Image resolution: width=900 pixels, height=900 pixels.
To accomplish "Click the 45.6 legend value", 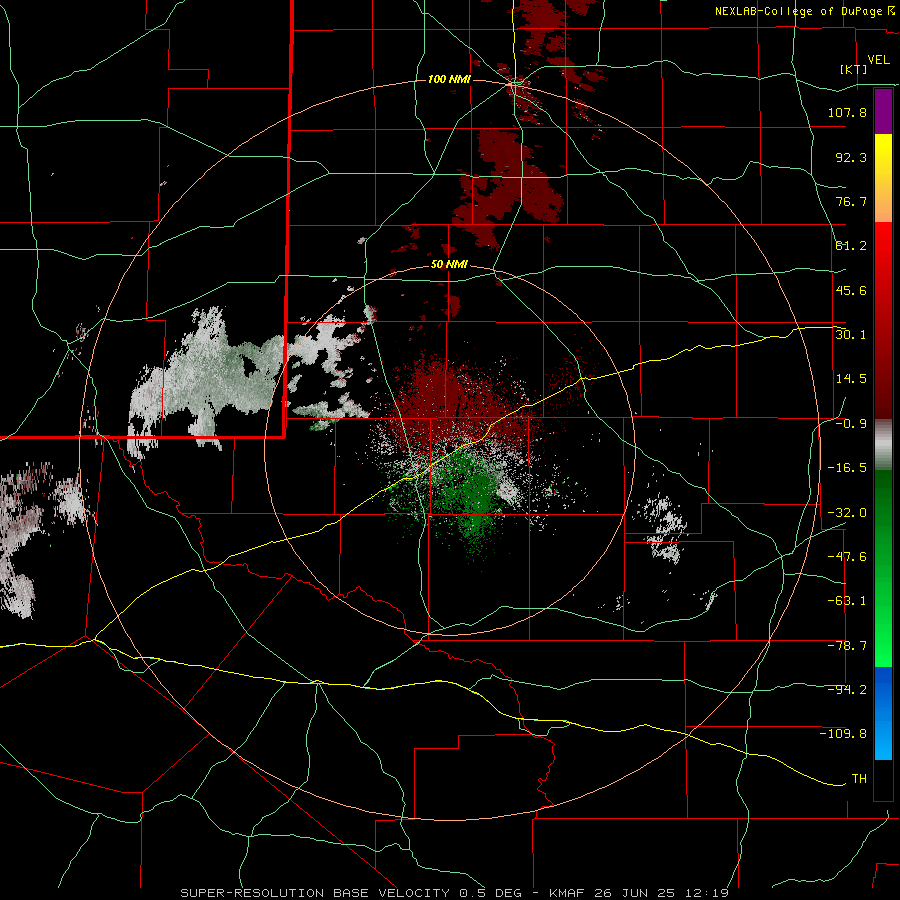I will [x=851, y=290].
